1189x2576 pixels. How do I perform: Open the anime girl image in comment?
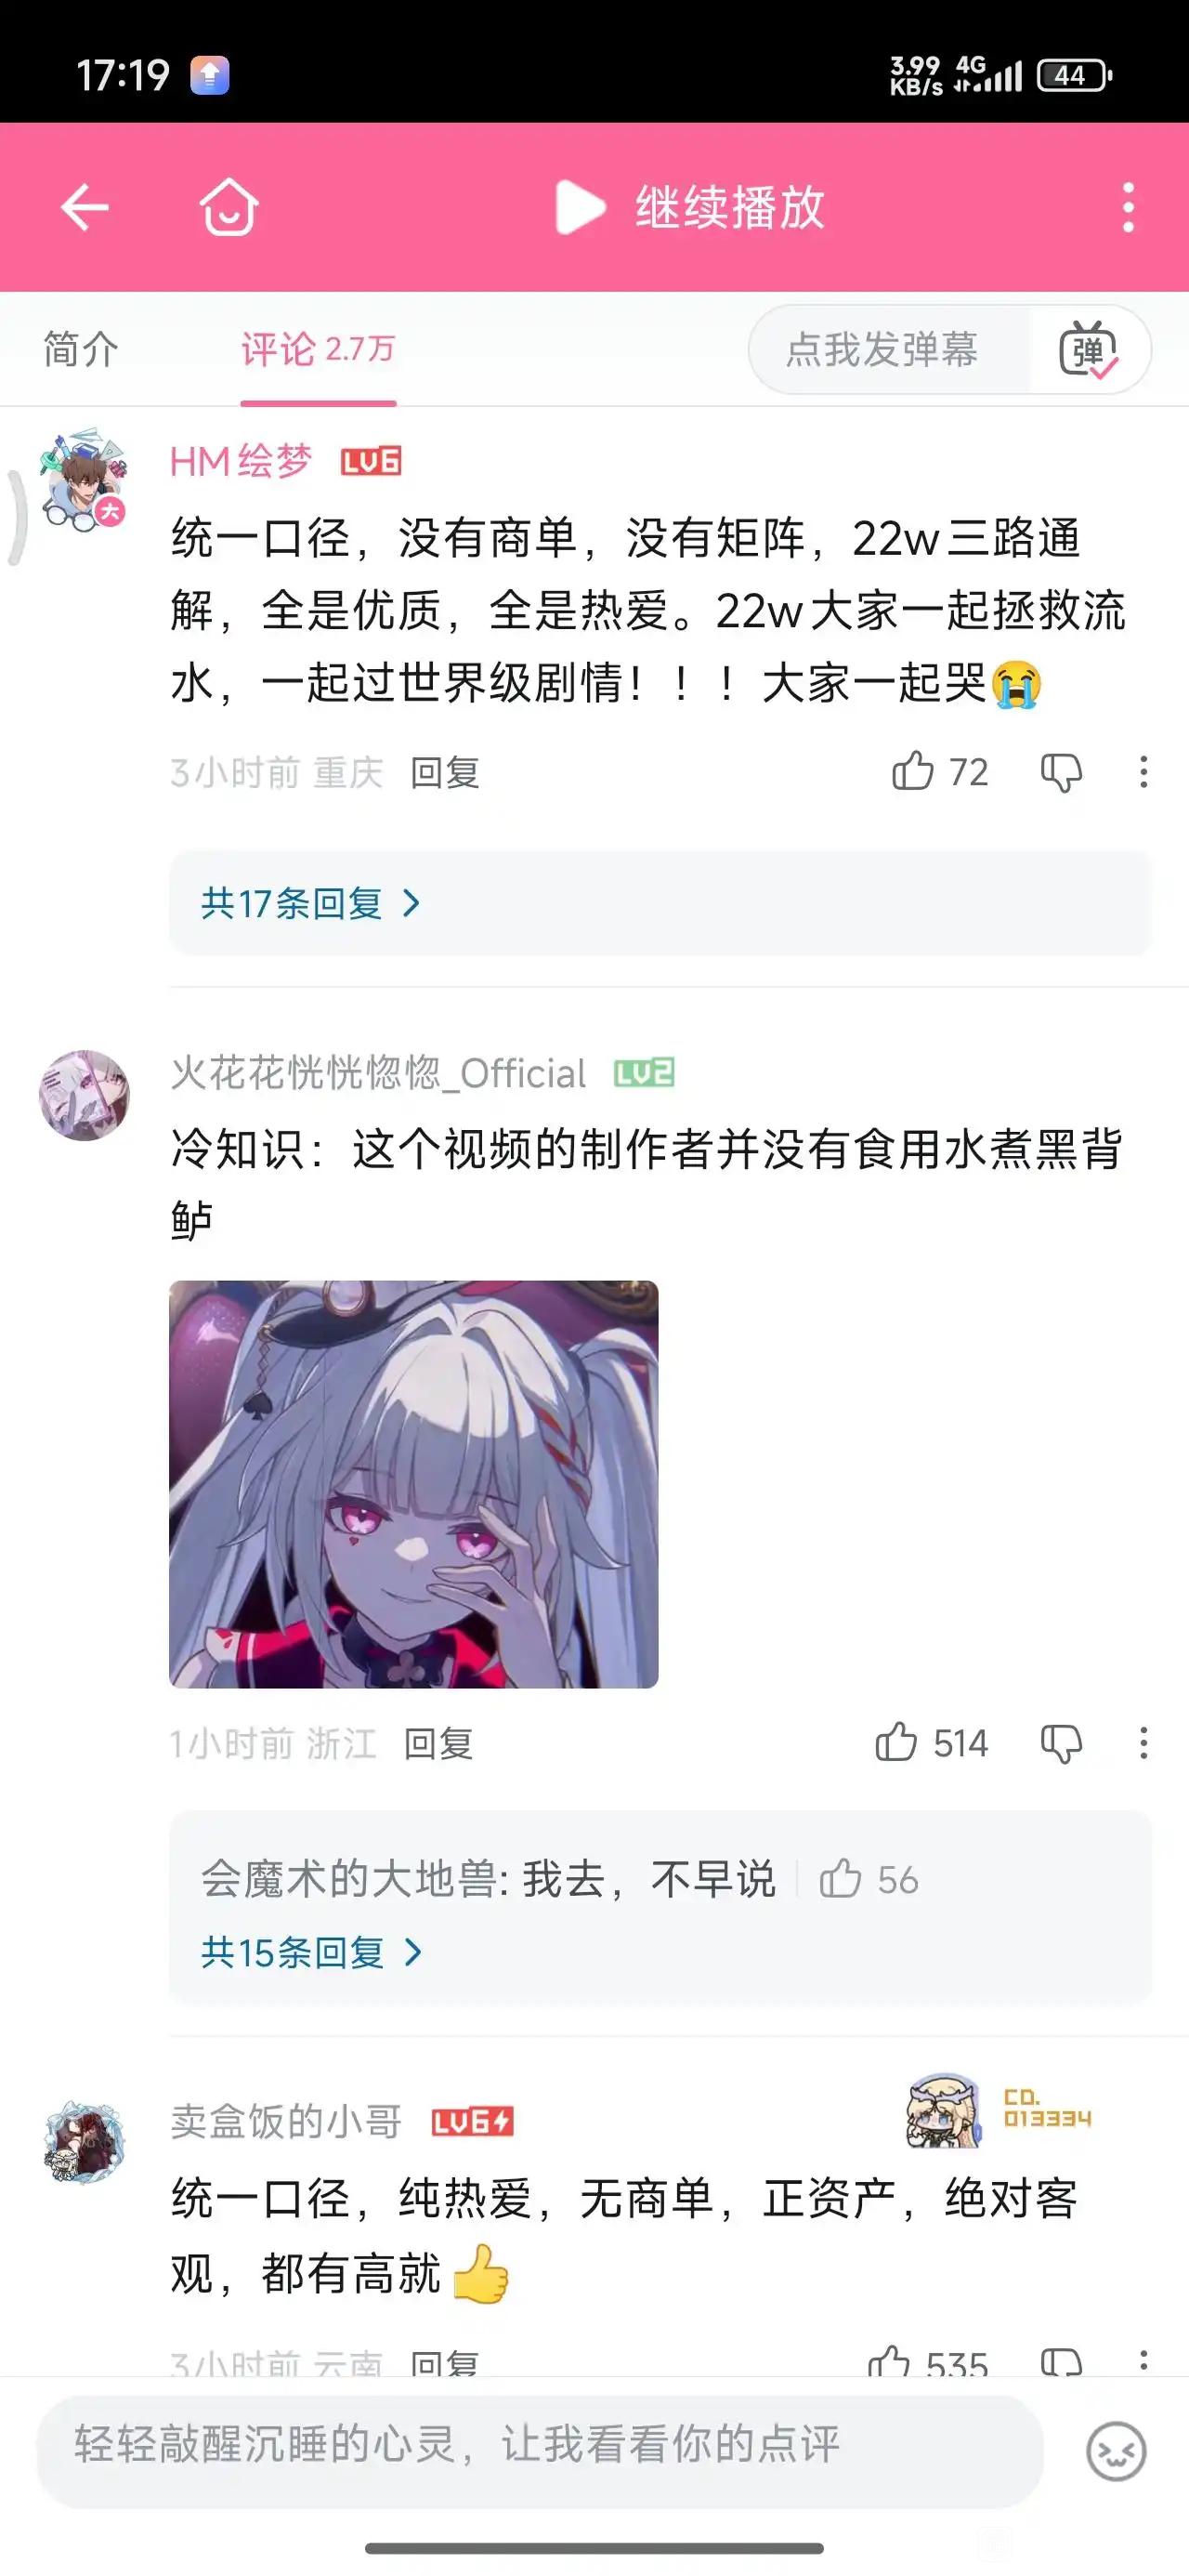[x=414, y=1484]
